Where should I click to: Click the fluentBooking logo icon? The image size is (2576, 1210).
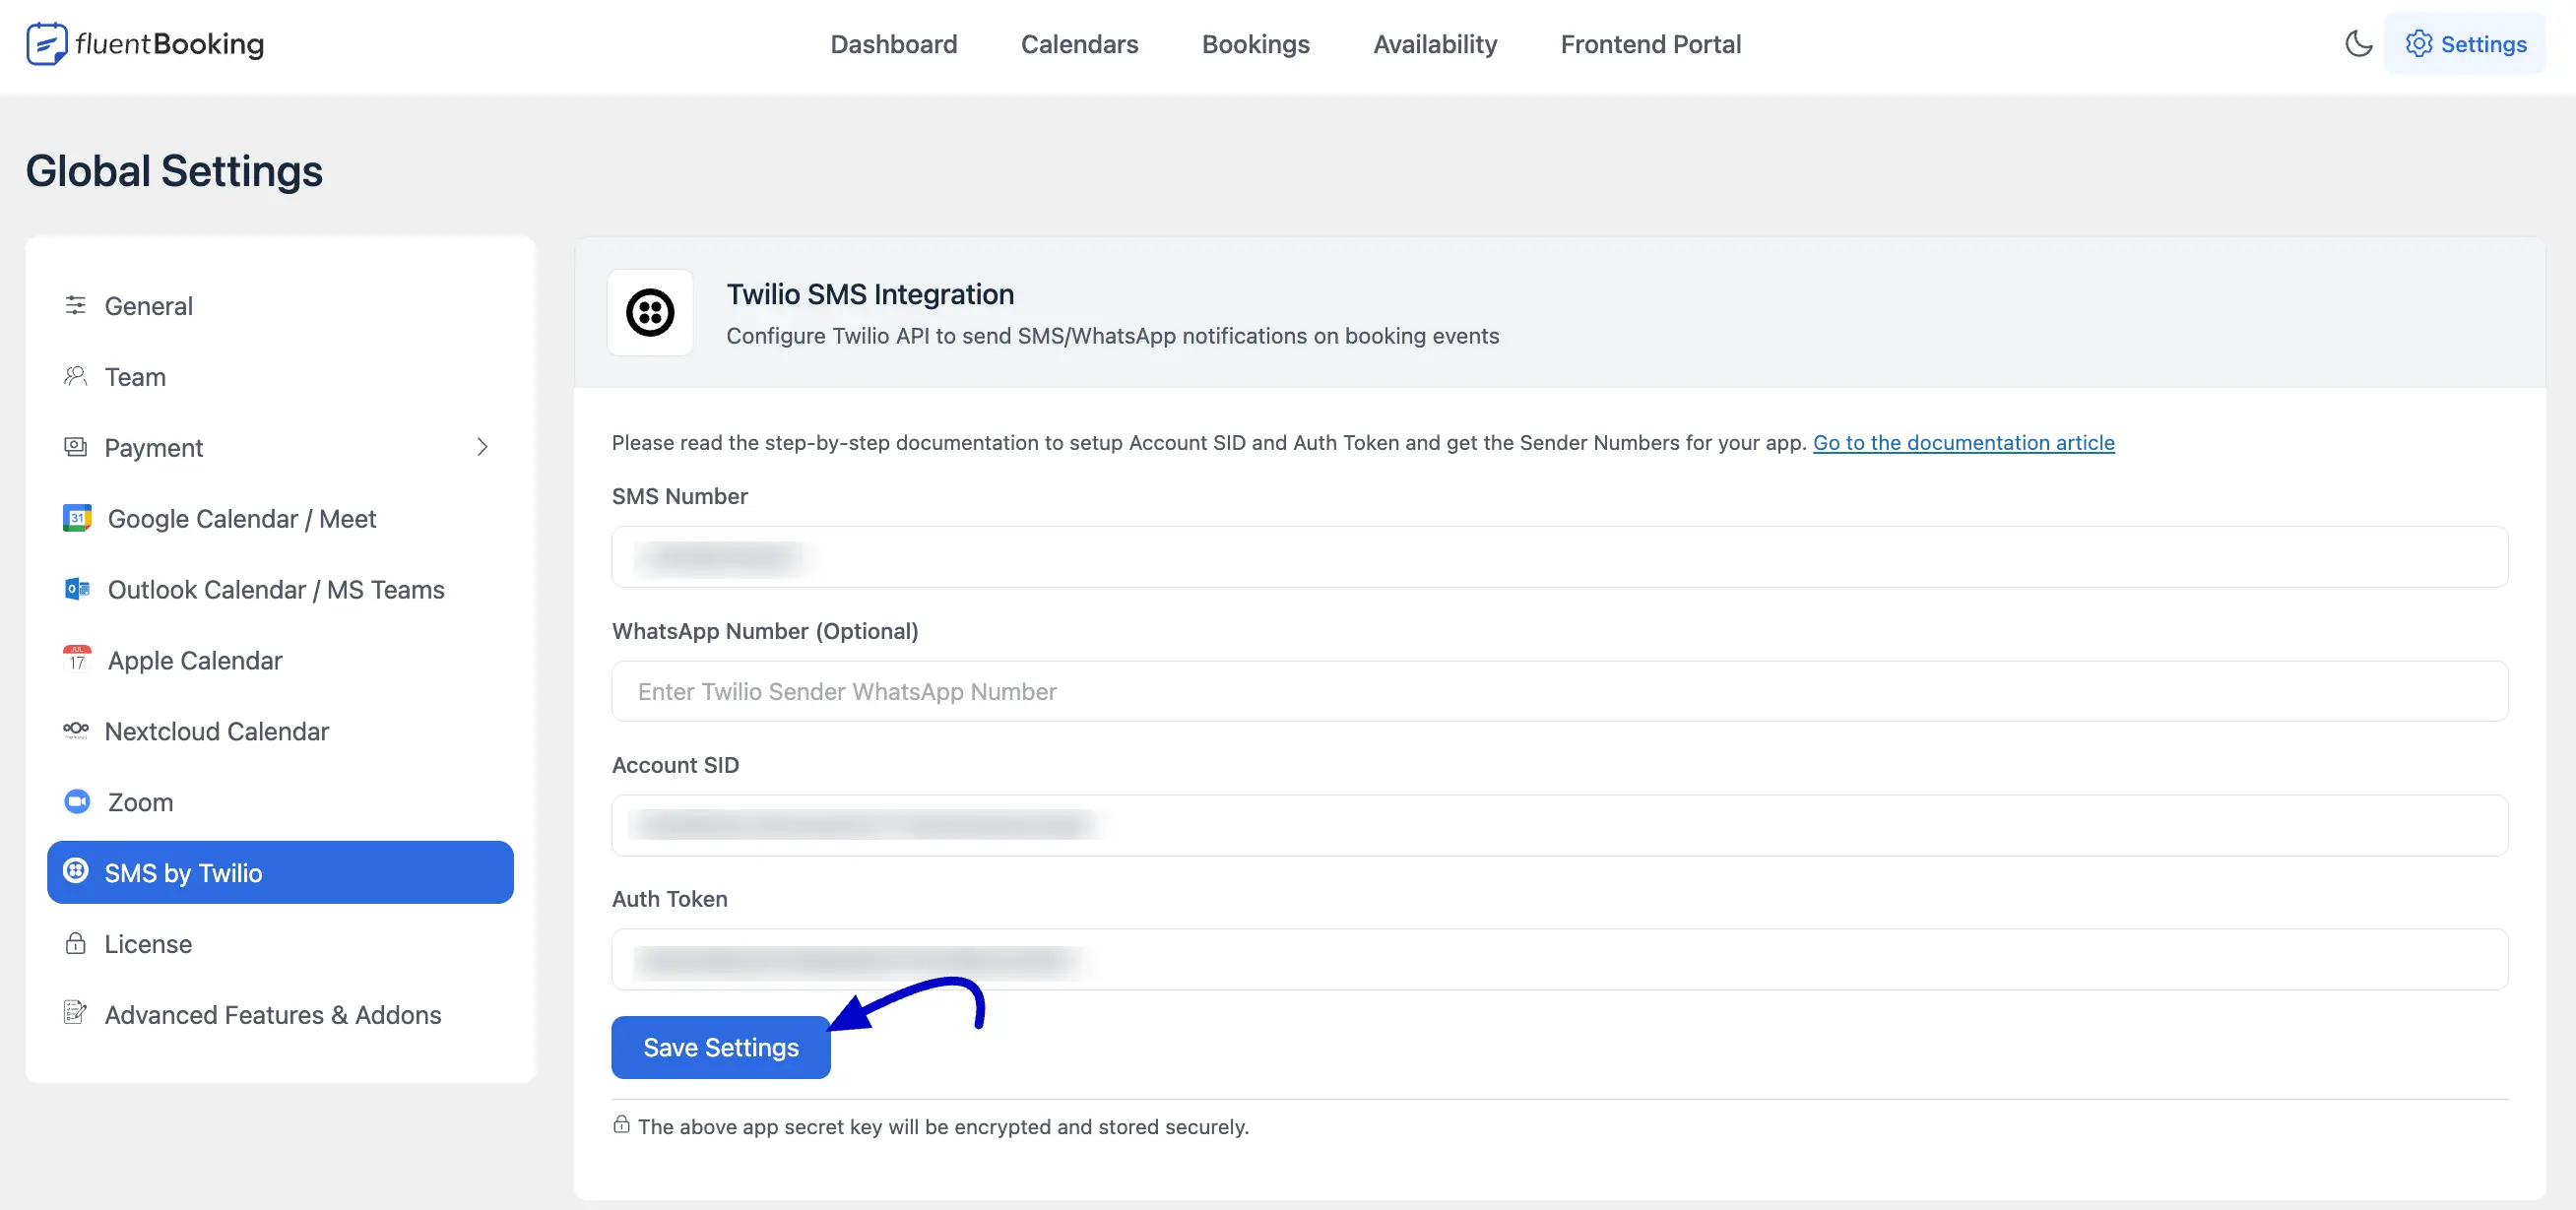tap(46, 44)
